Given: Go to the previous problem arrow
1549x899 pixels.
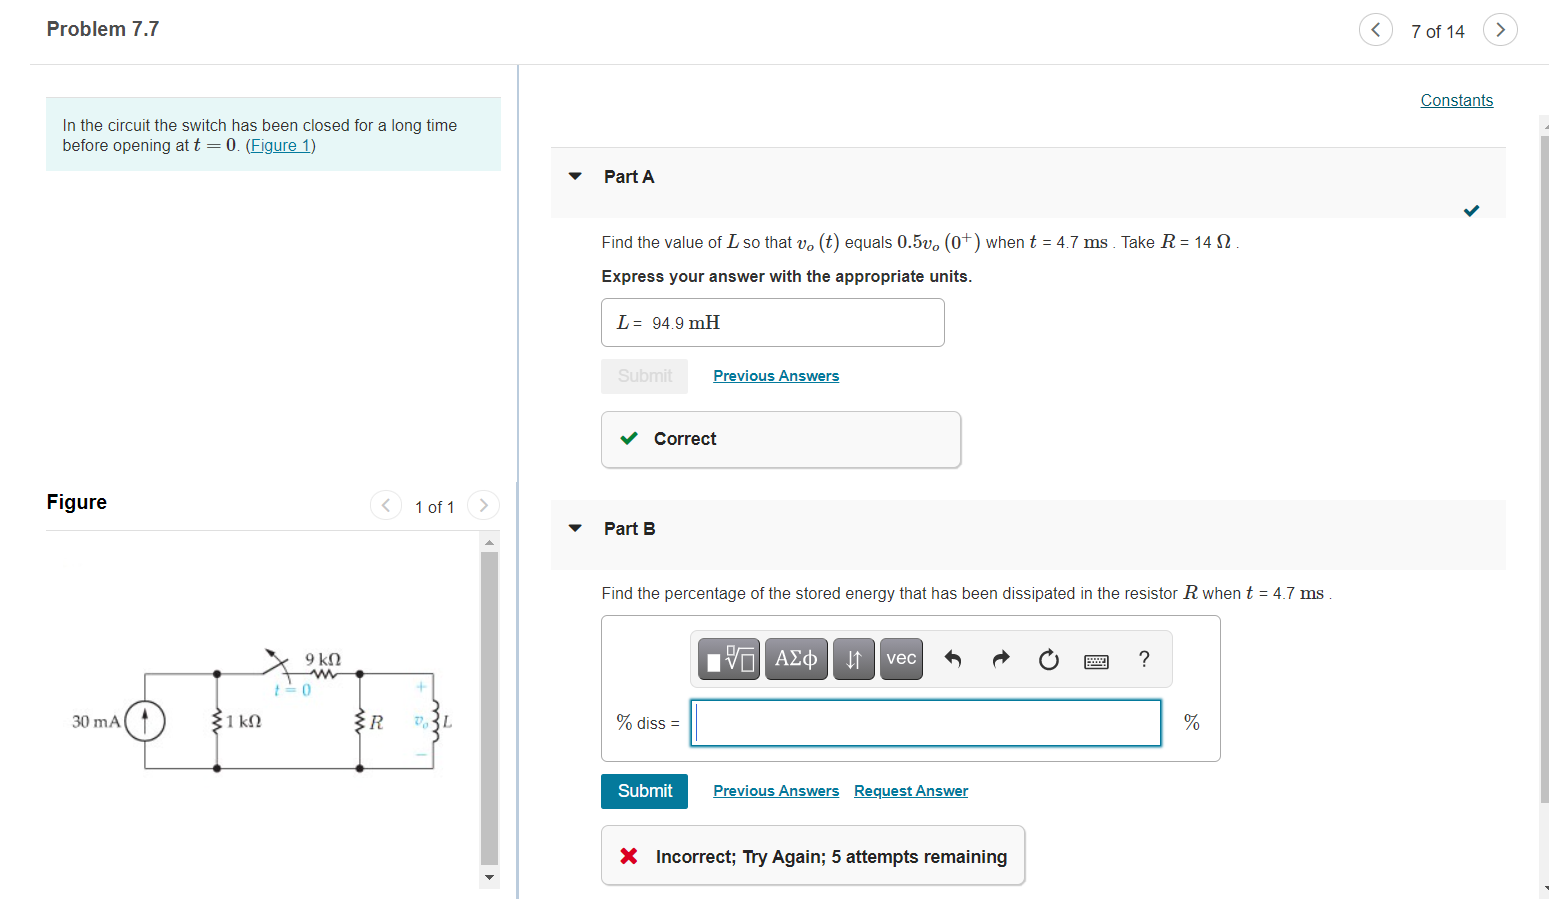Looking at the screenshot, I should (1375, 30).
